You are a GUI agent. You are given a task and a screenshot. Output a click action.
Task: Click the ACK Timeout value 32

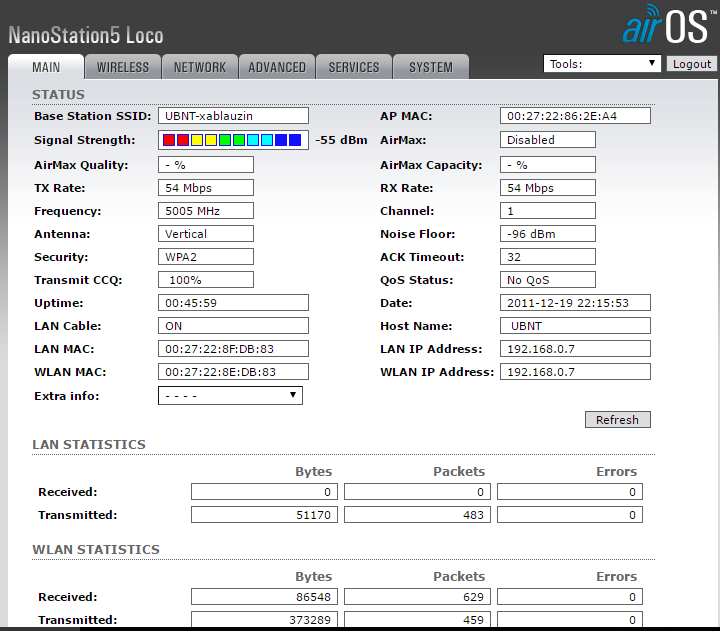tap(548, 257)
